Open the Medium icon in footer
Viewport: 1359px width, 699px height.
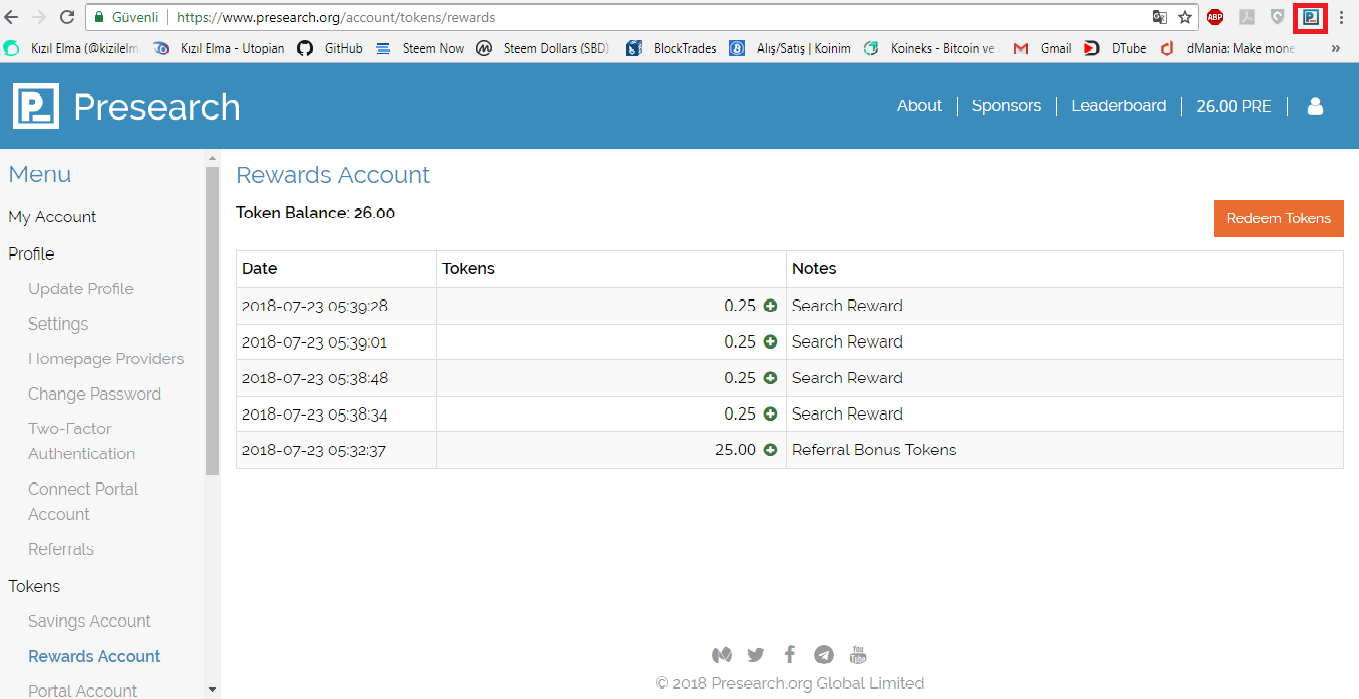(721, 655)
